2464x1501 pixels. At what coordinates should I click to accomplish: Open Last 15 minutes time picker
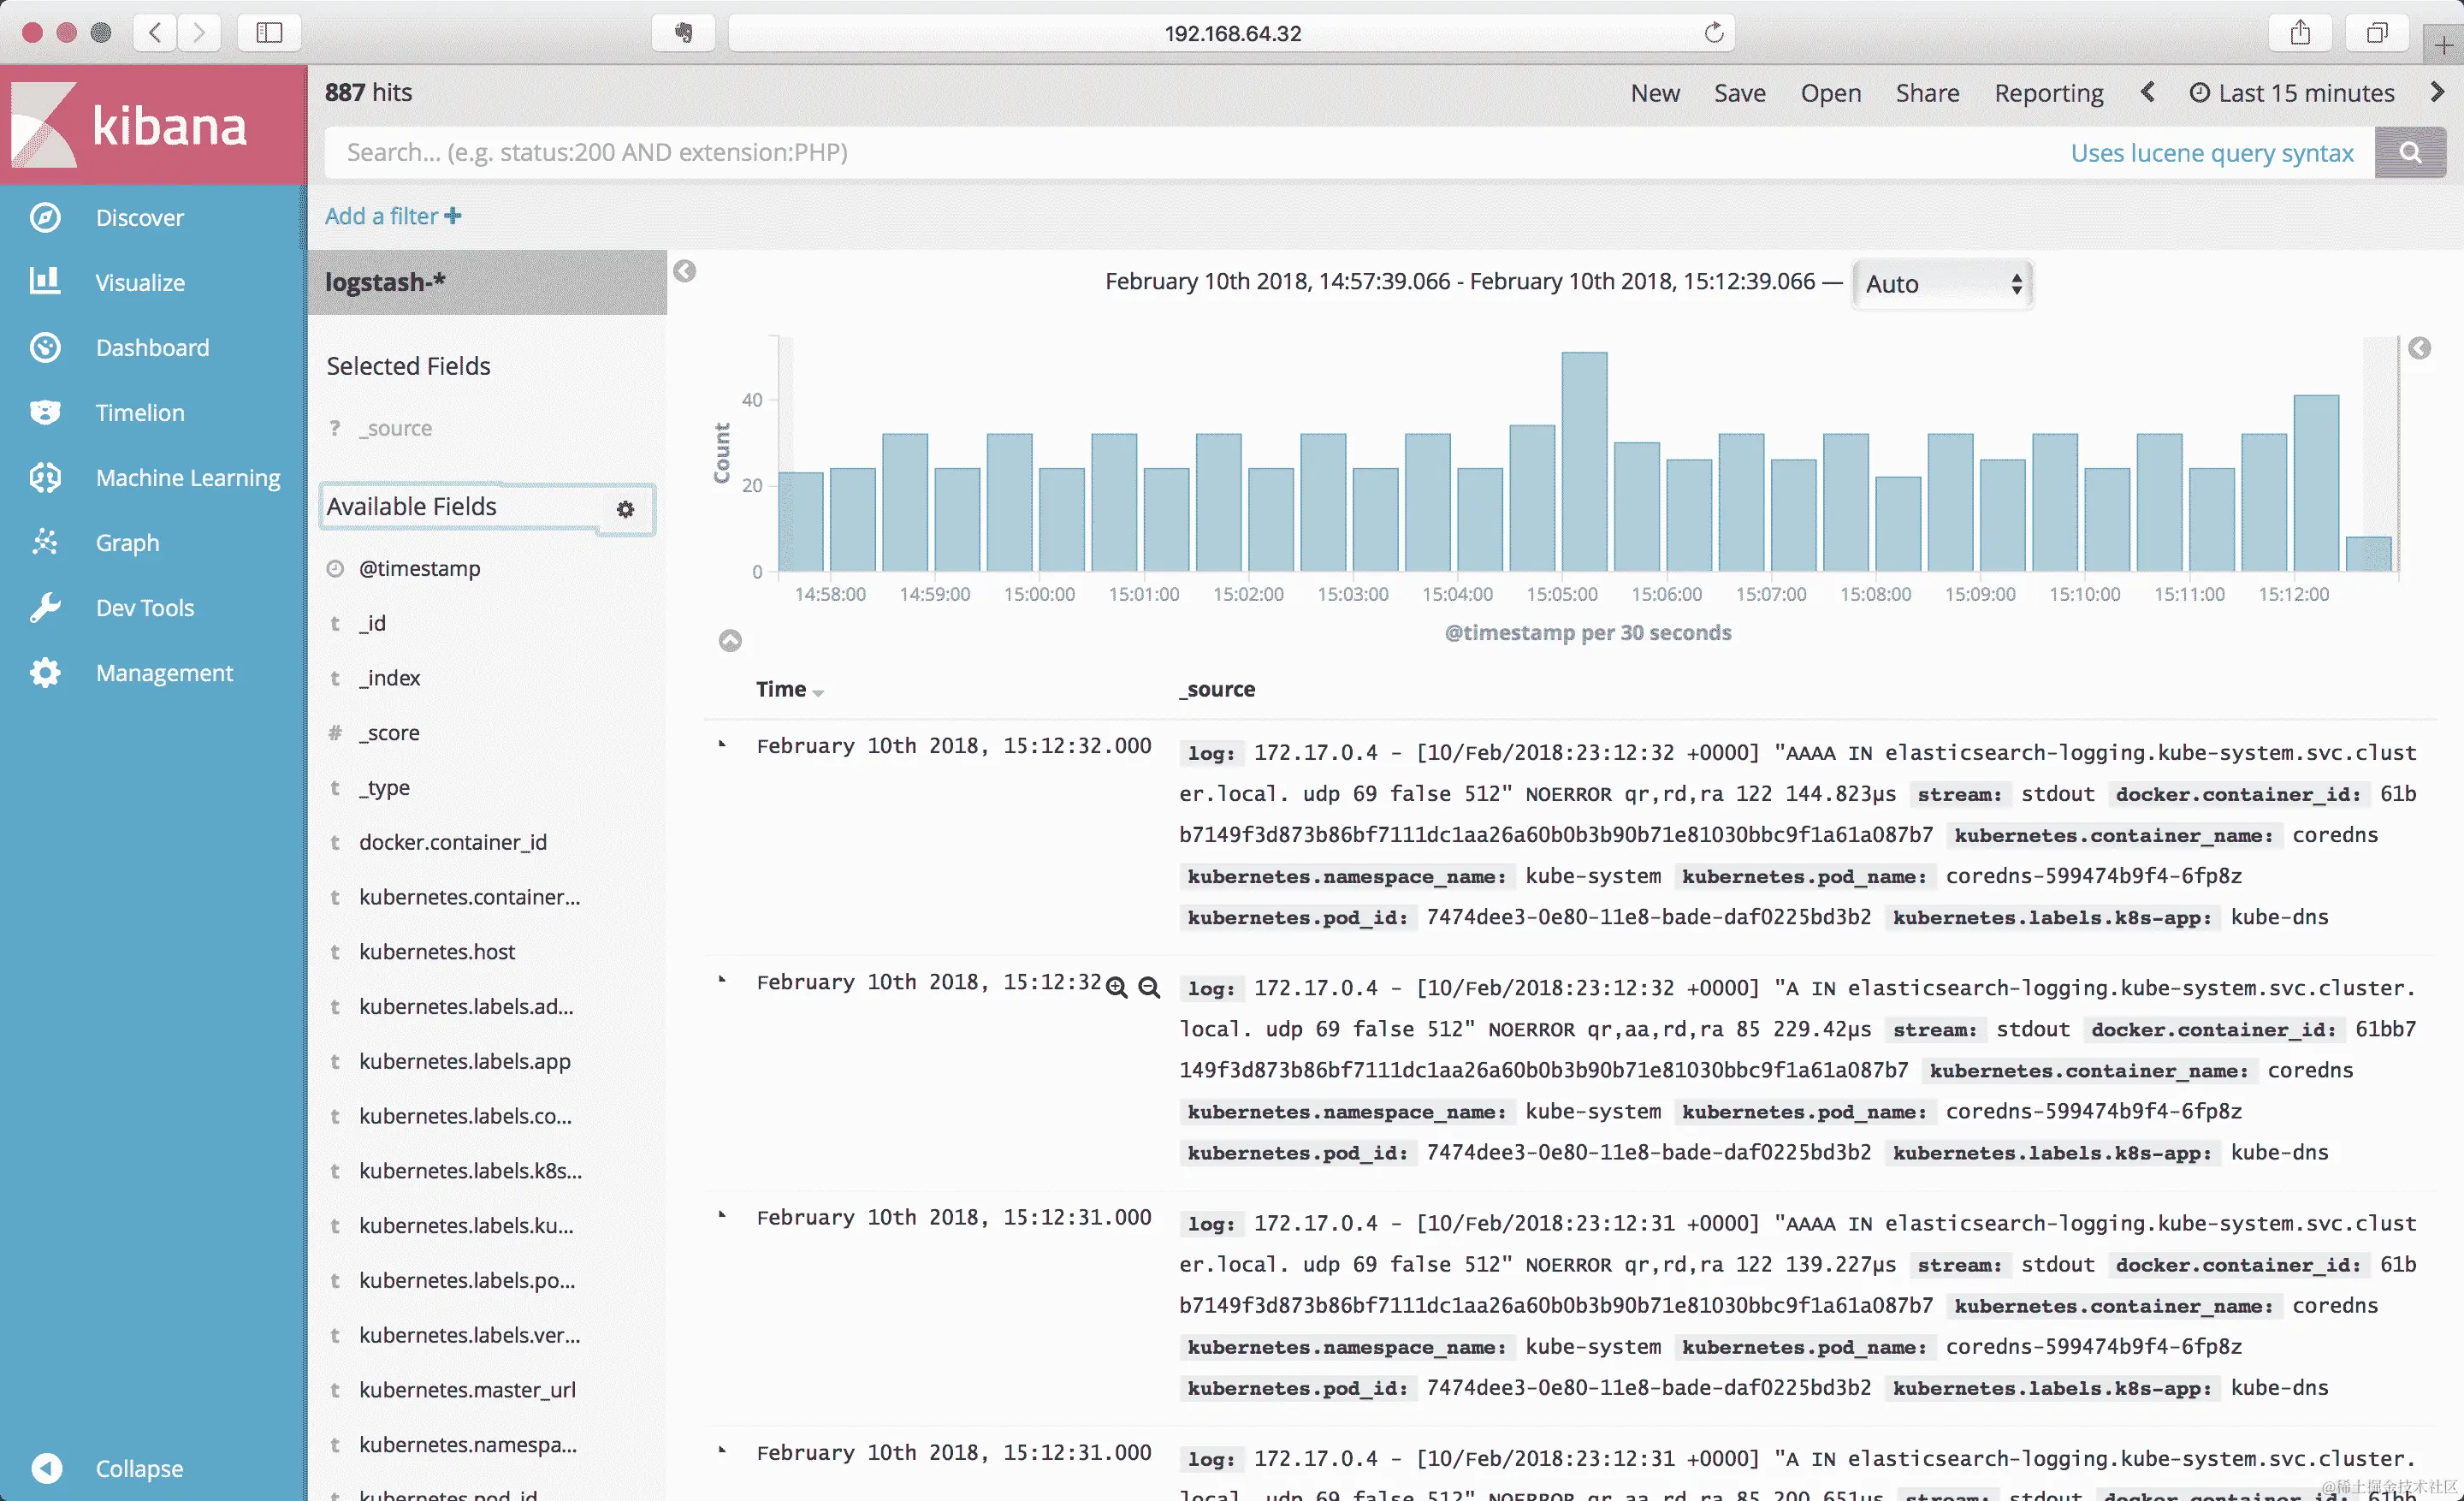click(2292, 93)
